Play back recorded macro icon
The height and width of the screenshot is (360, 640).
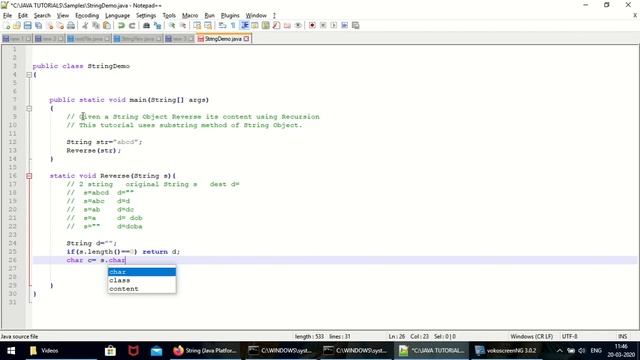(333, 25)
